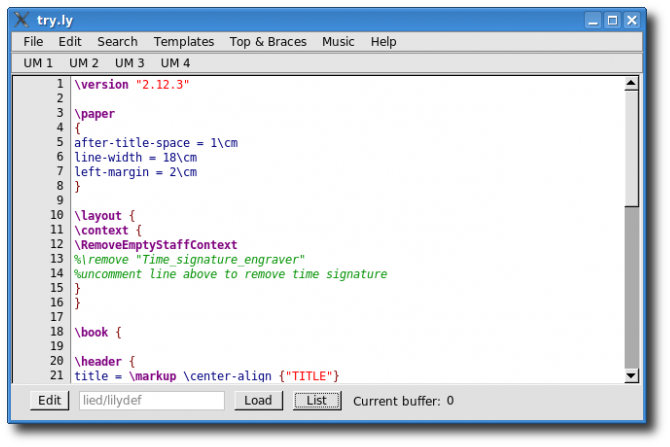Close the try.ly window
This screenshot has width=670, height=447.
click(632, 20)
